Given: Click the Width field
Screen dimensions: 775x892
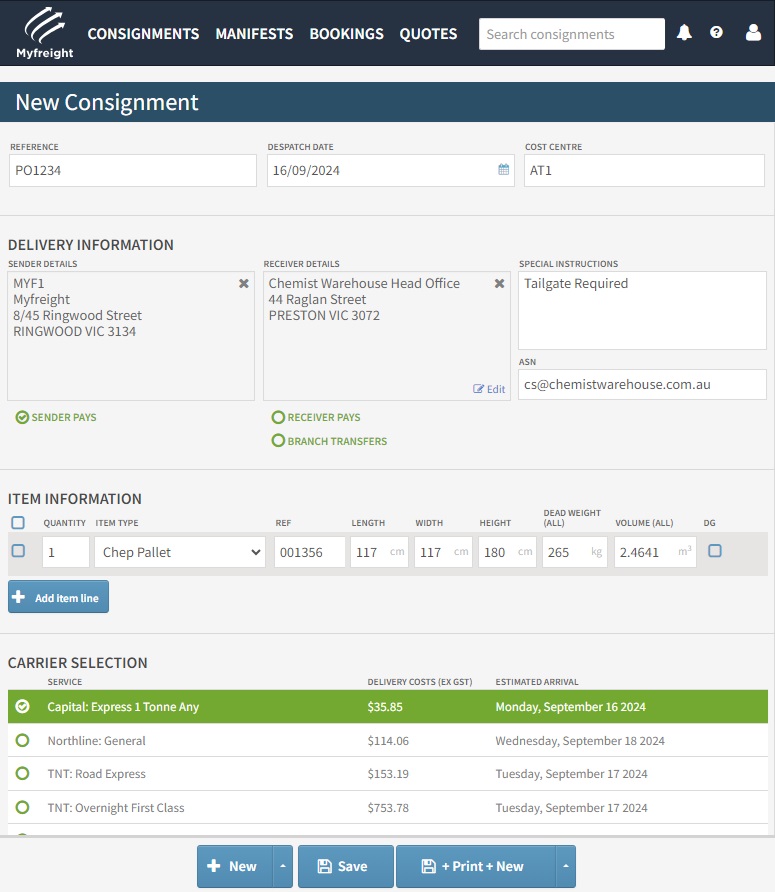Looking at the screenshot, I should 443,552.
